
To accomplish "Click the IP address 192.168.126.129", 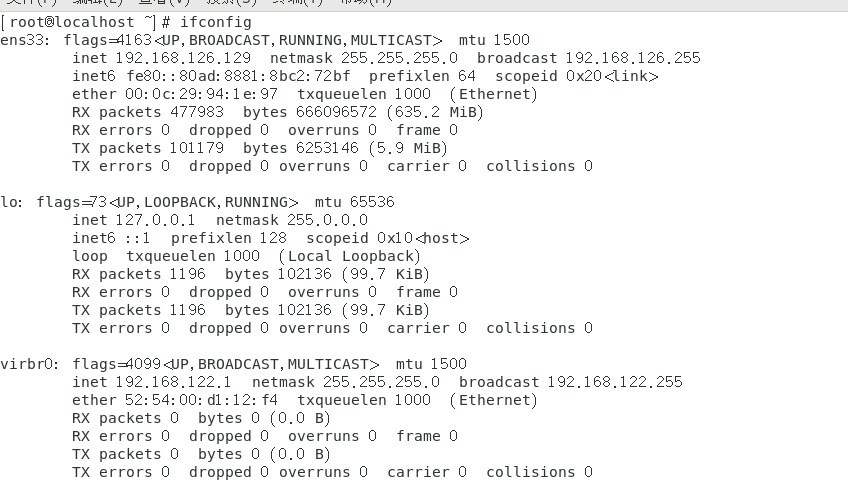I will tap(183, 58).
